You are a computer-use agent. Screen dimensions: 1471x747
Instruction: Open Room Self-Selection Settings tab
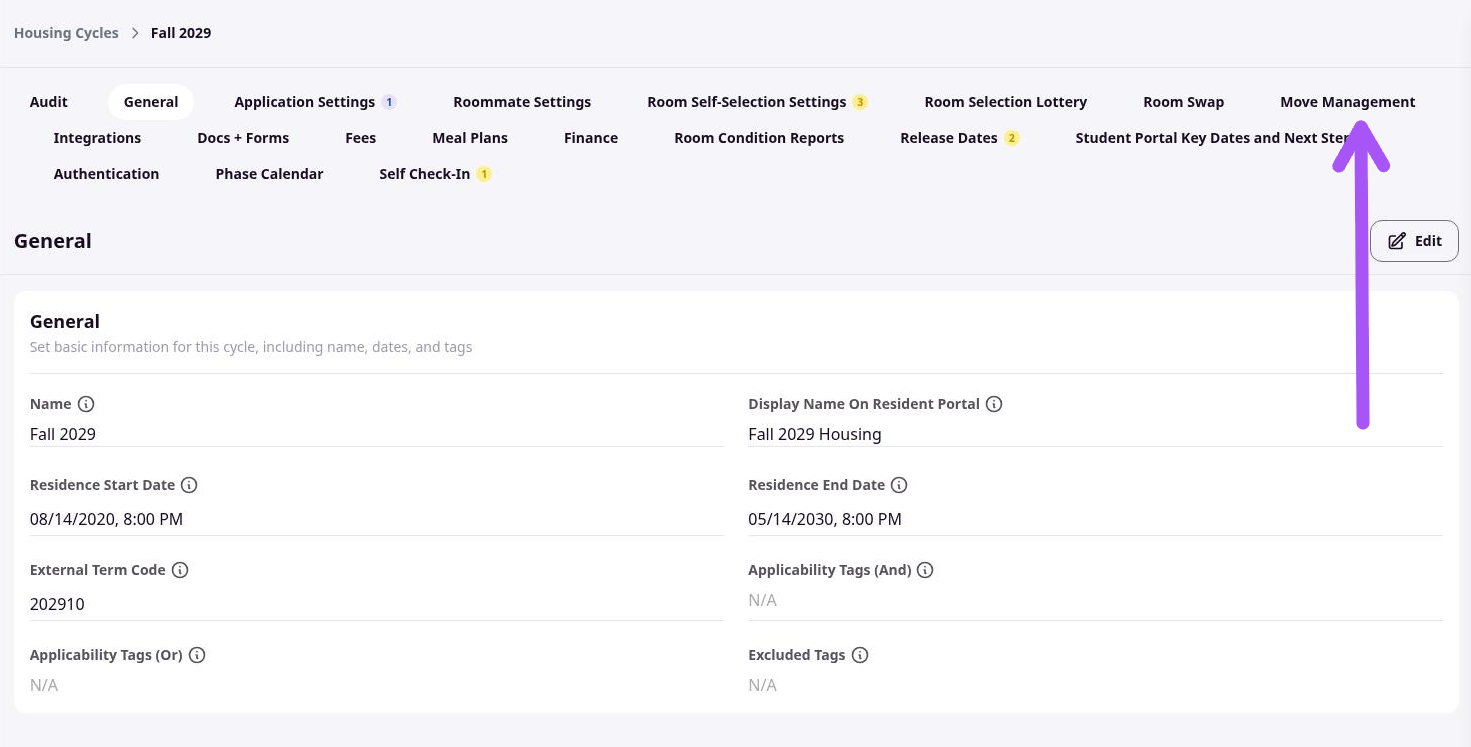(757, 102)
